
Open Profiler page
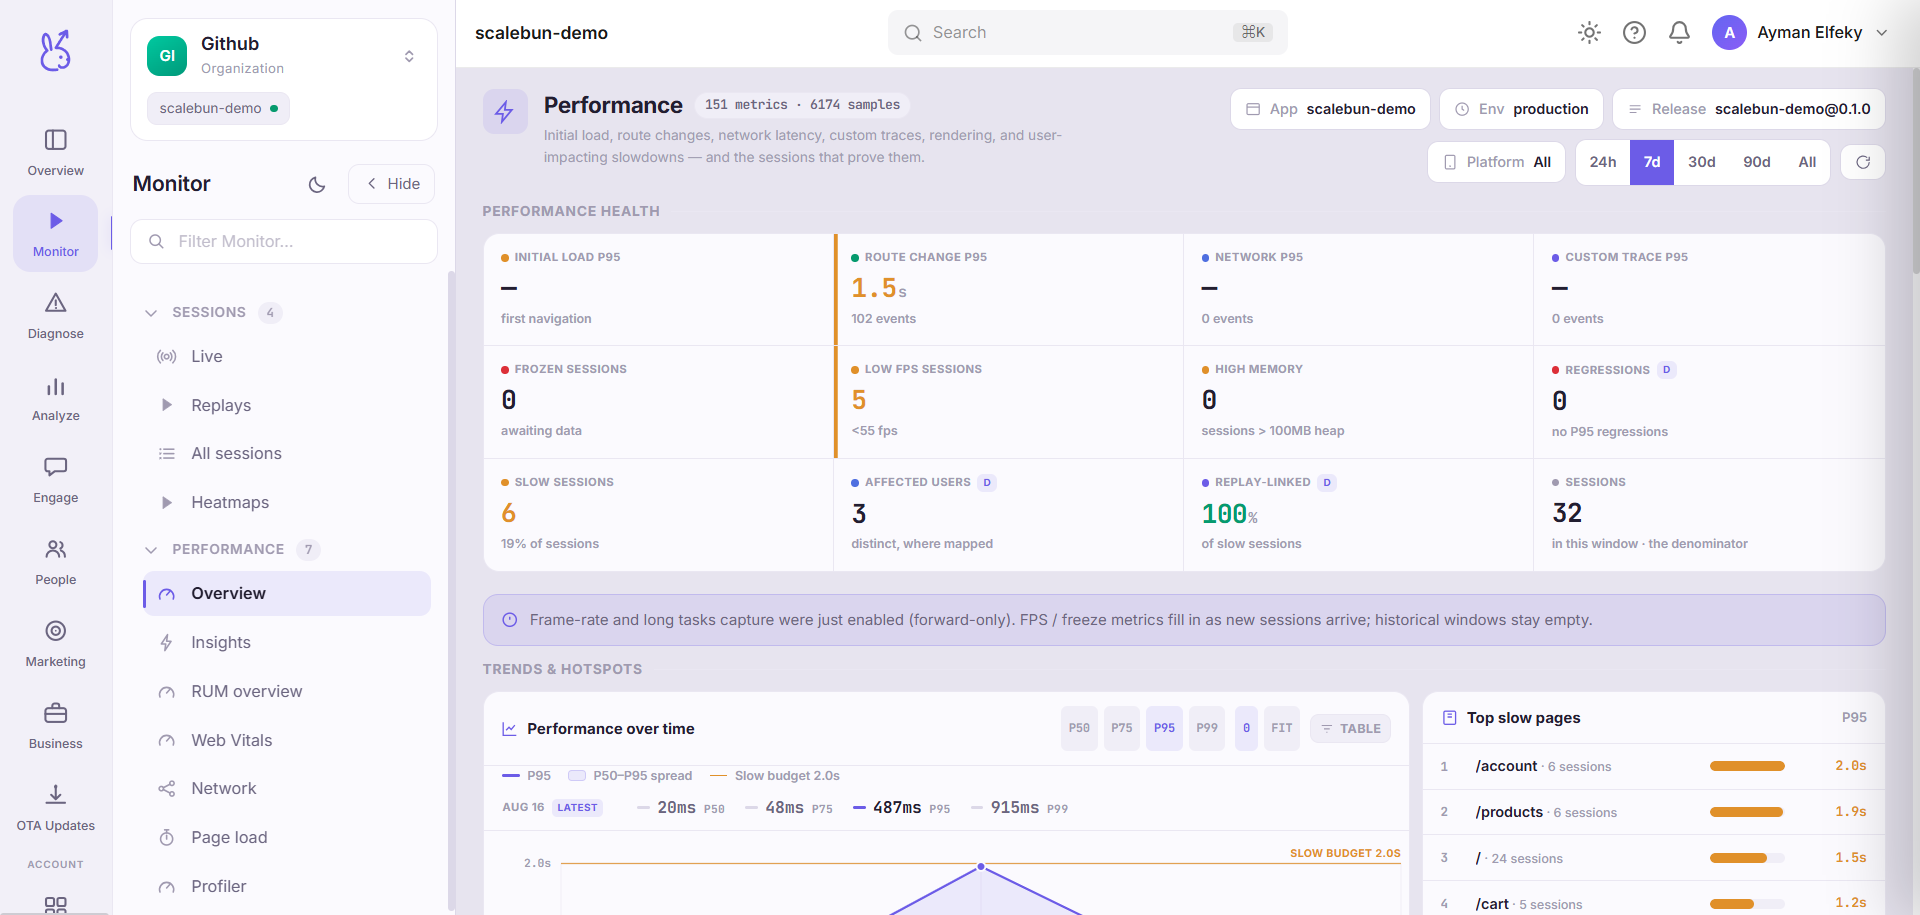tap(288, 886)
